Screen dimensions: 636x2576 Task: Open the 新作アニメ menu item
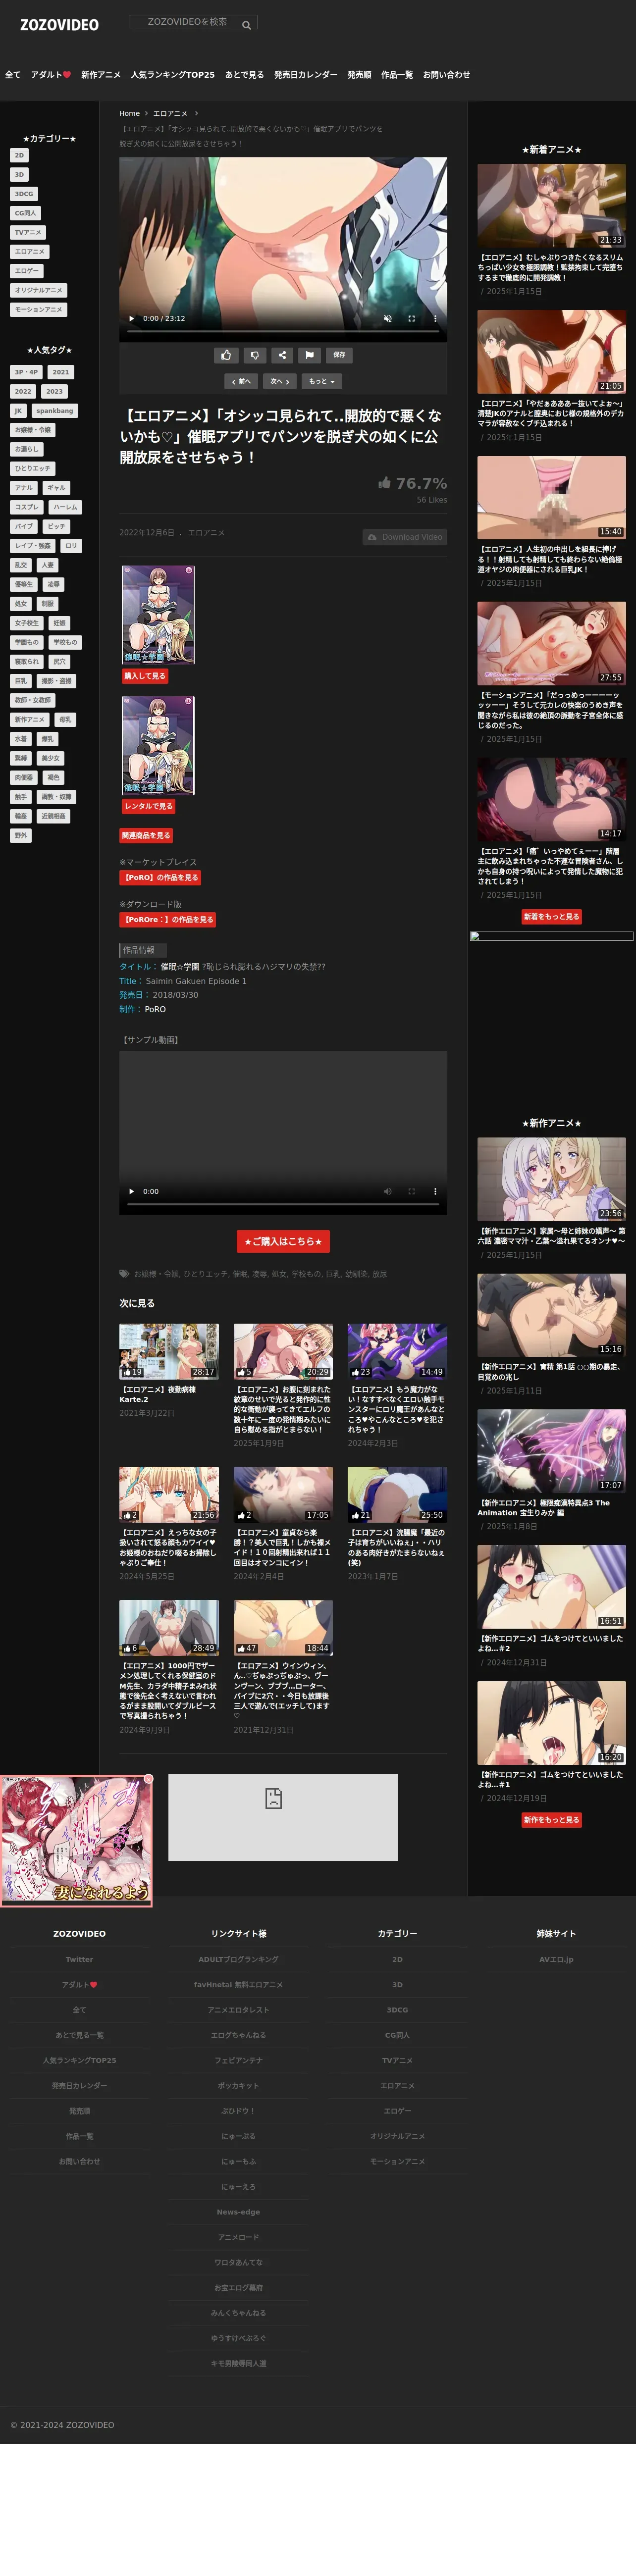101,75
